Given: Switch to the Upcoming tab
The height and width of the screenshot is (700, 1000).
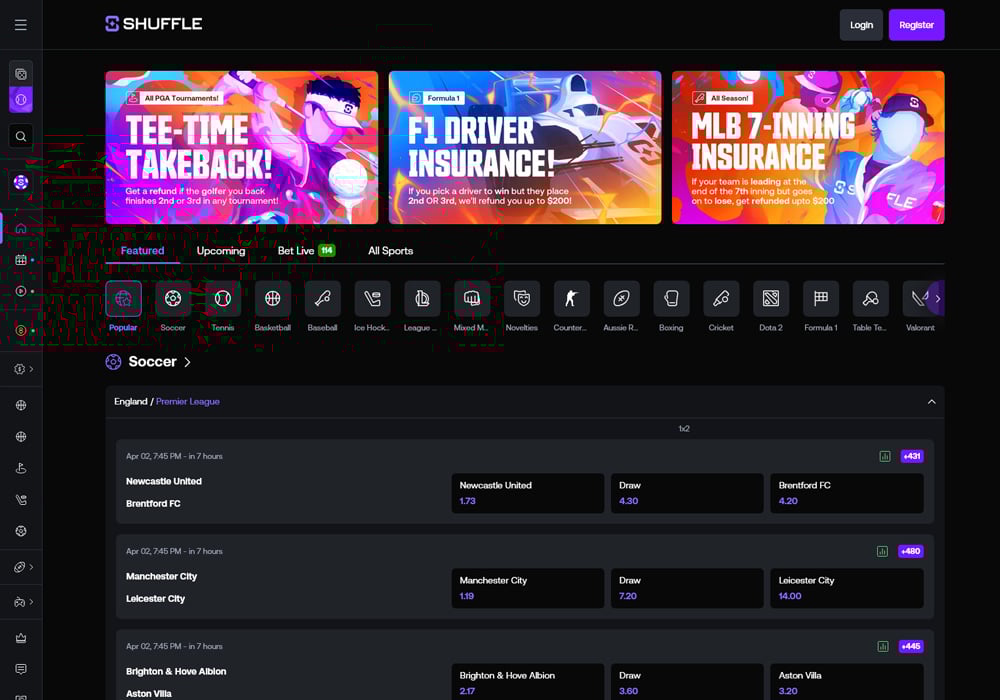Looking at the screenshot, I should click(x=221, y=251).
